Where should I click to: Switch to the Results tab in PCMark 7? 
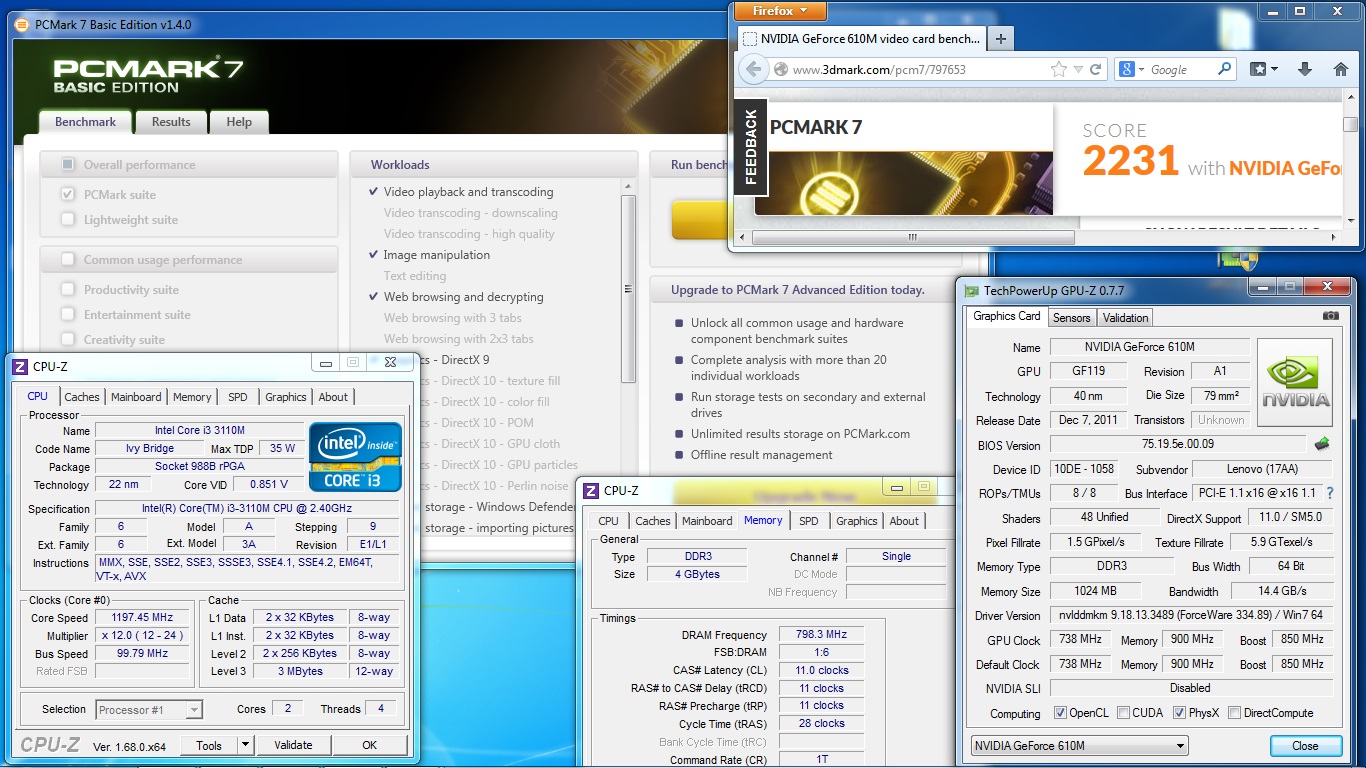tap(171, 122)
